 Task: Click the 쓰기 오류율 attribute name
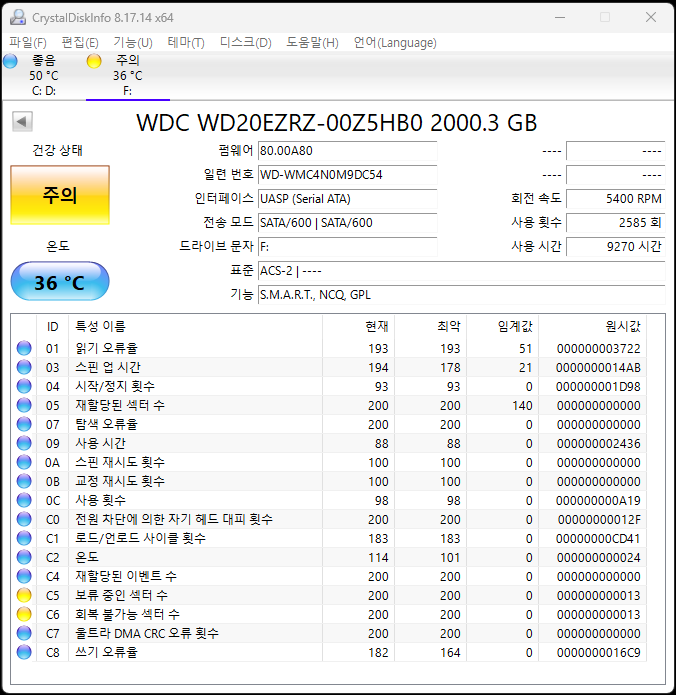pyautogui.click(x=106, y=652)
